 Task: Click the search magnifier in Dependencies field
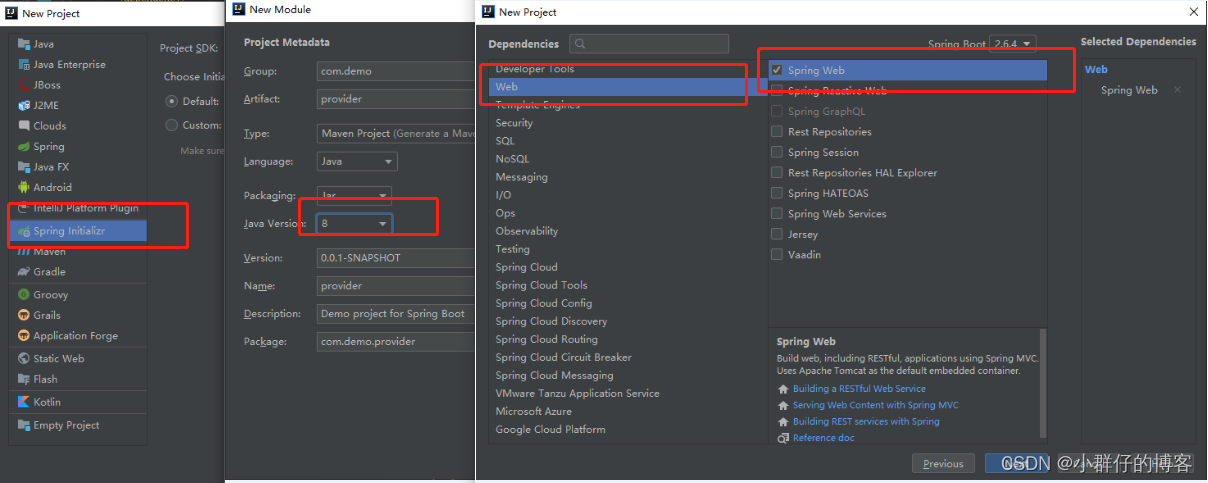[x=580, y=44]
